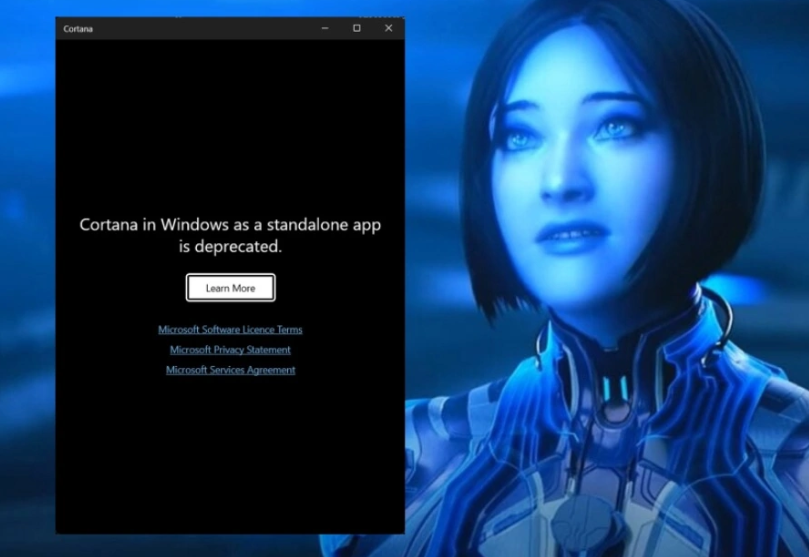The height and width of the screenshot is (557, 809).
Task: Minimize the Cortana window
Action: tap(325, 28)
